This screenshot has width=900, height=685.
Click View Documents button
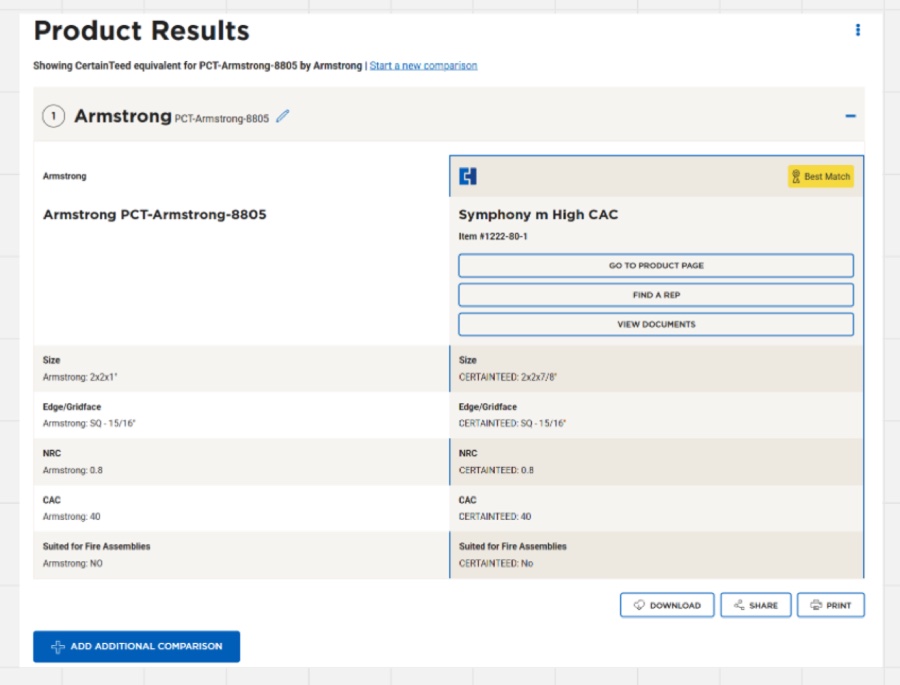tap(655, 324)
